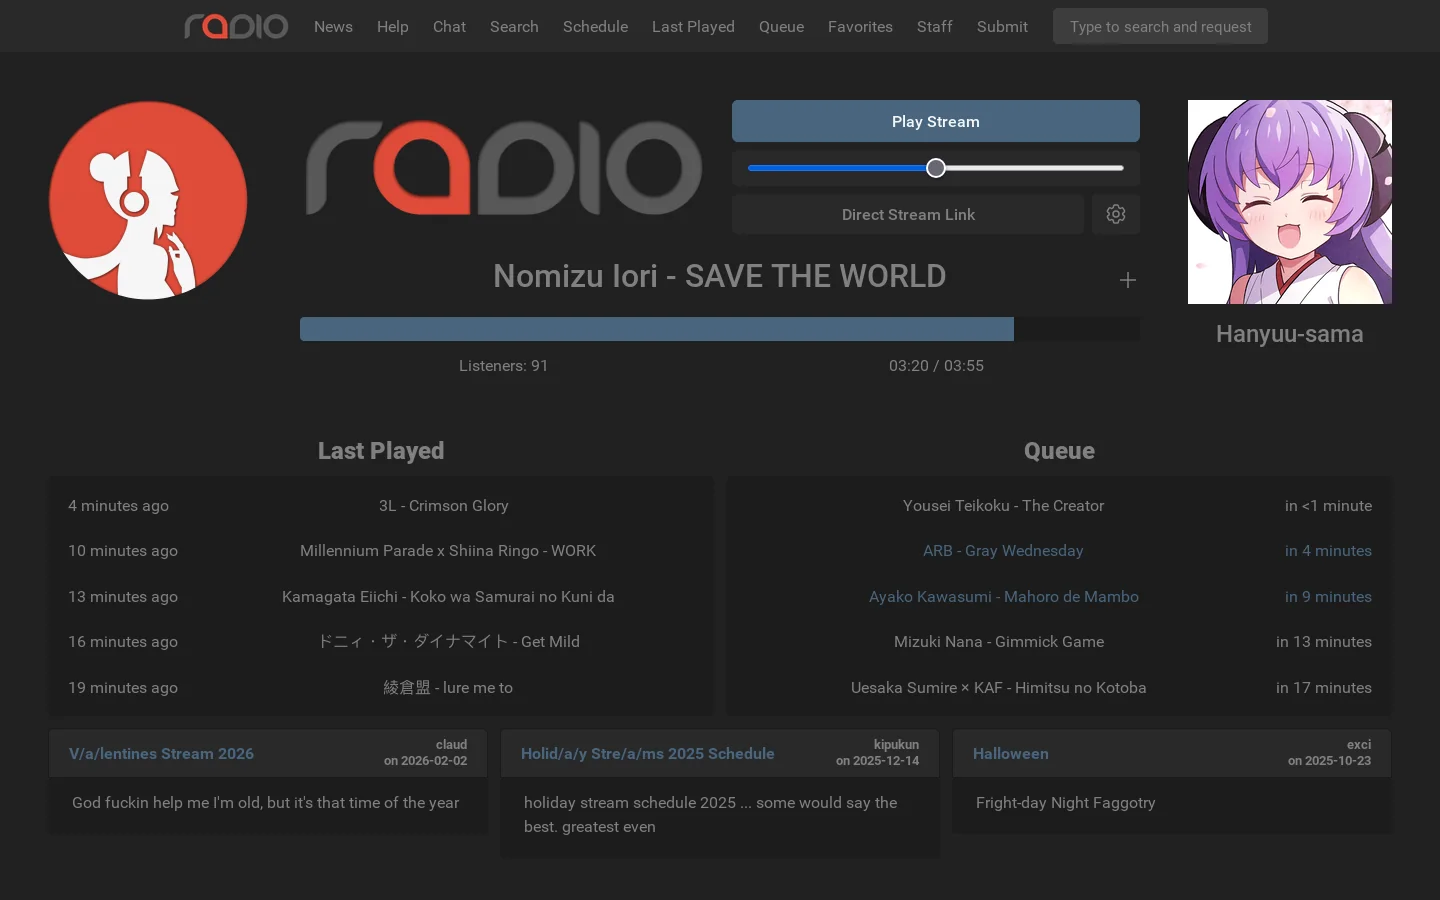Adjust the volume slider handle

(x=936, y=168)
